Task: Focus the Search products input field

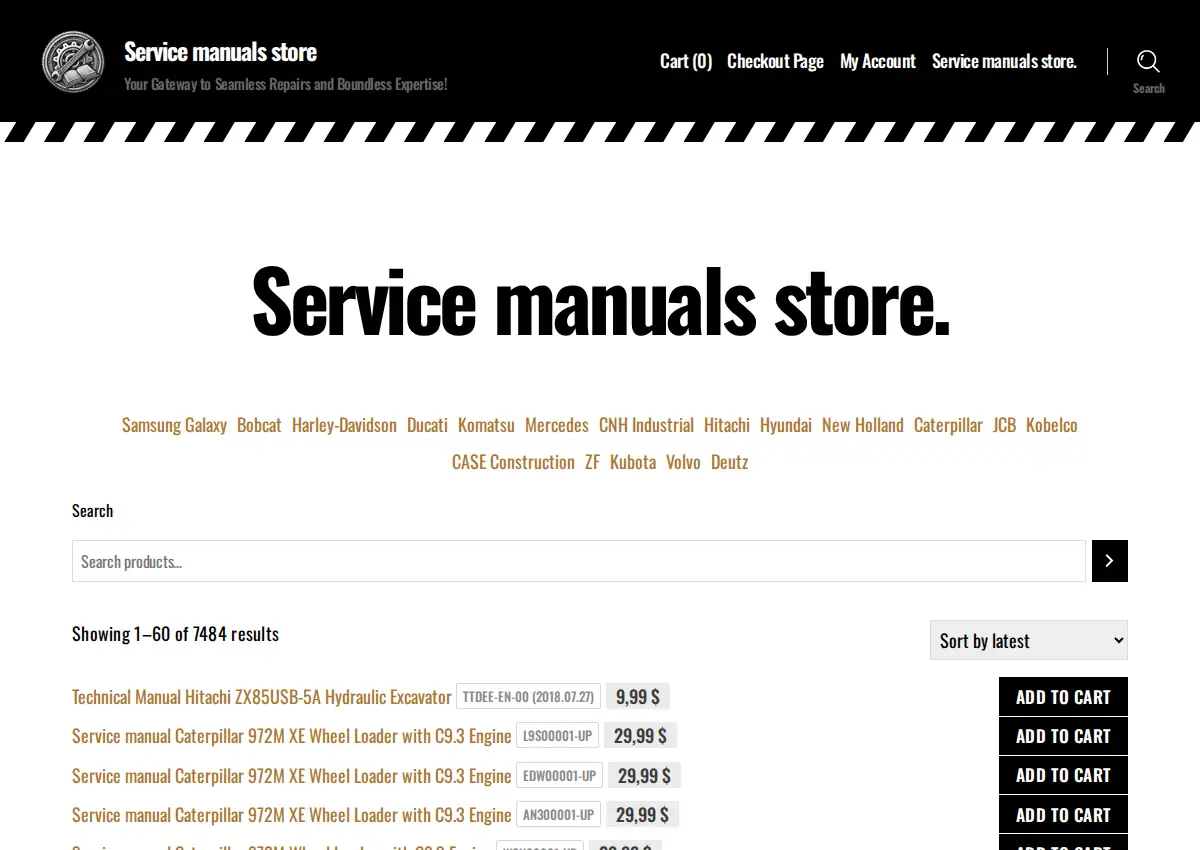Action: (x=579, y=561)
